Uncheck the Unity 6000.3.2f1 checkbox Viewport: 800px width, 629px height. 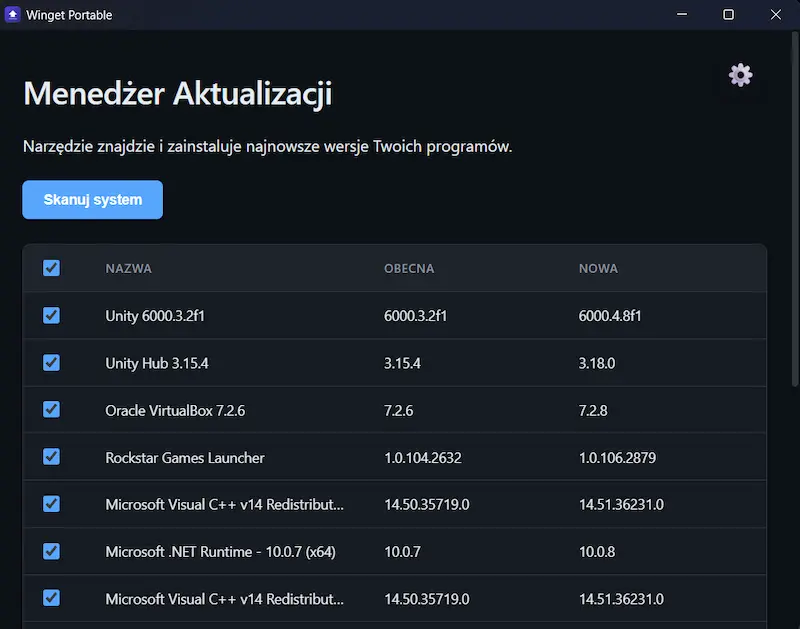[x=52, y=315]
